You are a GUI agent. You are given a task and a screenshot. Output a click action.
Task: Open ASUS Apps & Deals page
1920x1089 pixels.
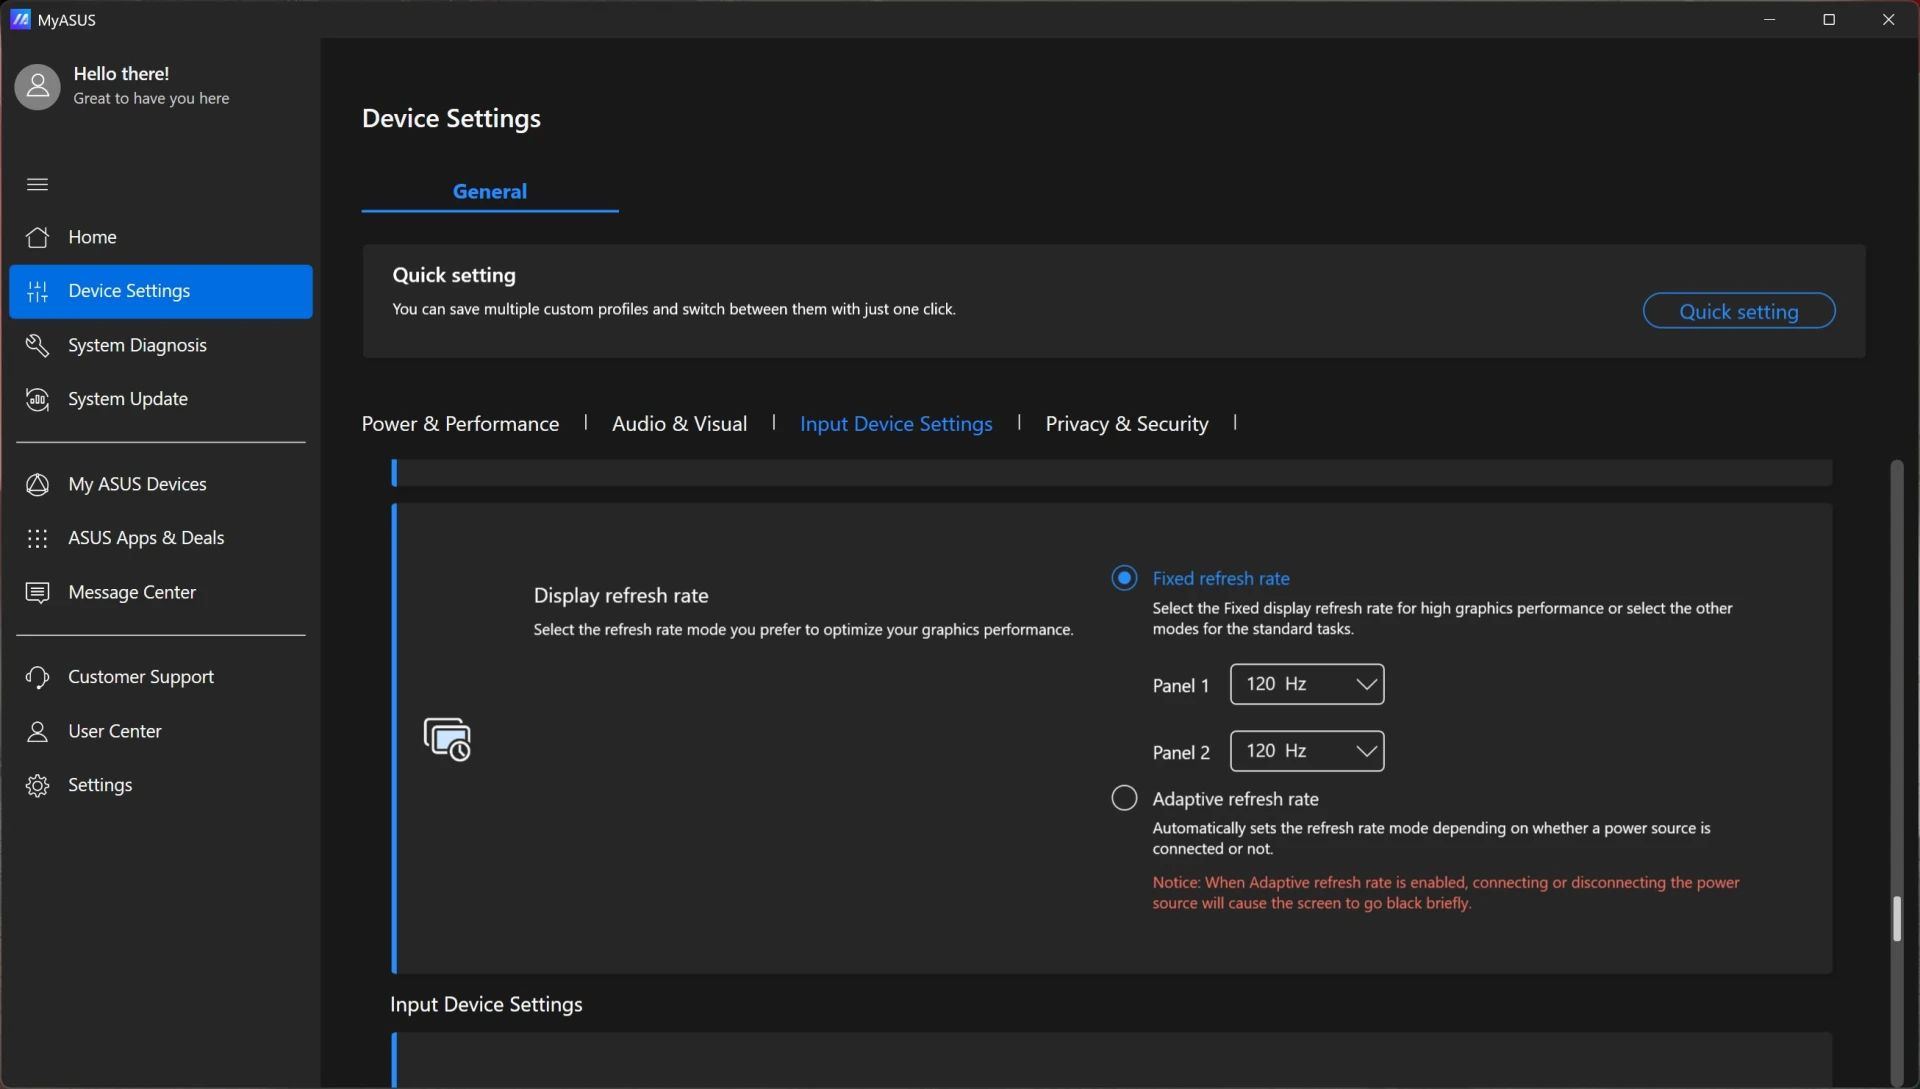pos(161,538)
